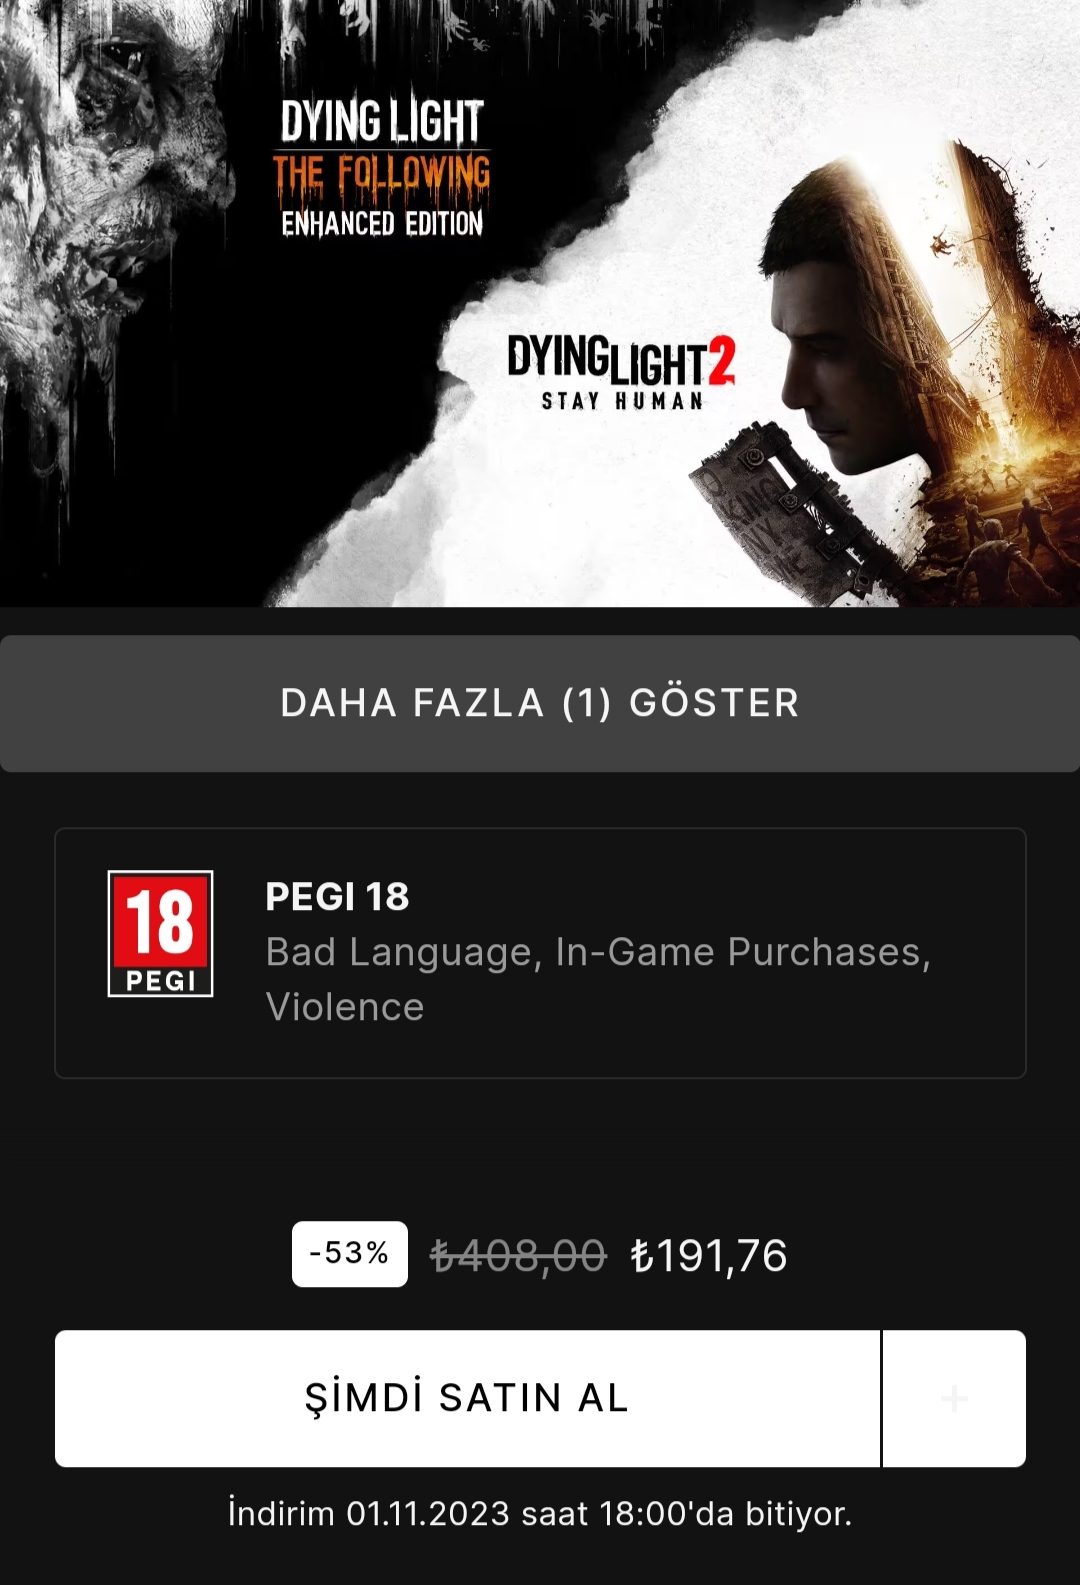The image size is (1080, 1585).
Task: Tap the STAY HUMAN subtitle
Action: [621, 401]
